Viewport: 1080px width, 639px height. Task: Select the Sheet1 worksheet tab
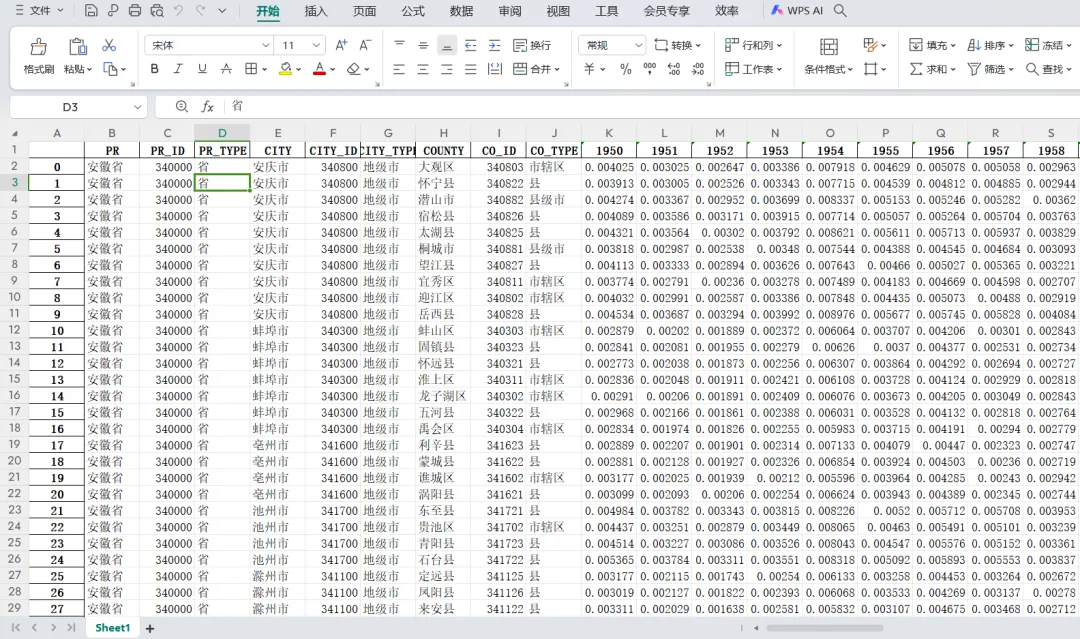pos(113,628)
